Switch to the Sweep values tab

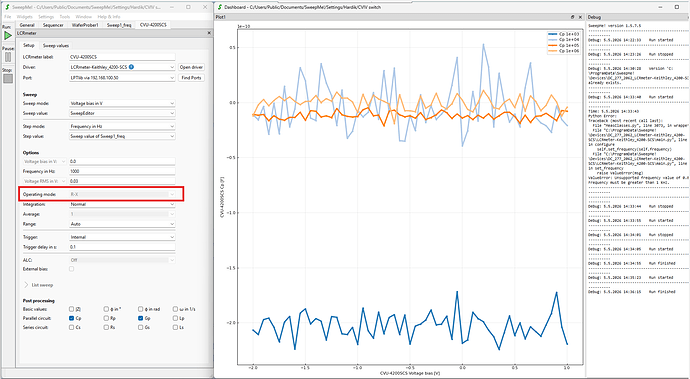point(55,45)
